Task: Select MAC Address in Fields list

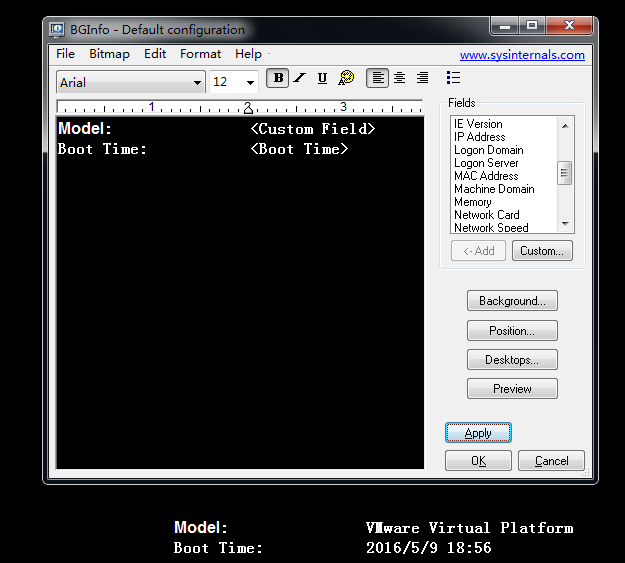Action: click(x=486, y=176)
